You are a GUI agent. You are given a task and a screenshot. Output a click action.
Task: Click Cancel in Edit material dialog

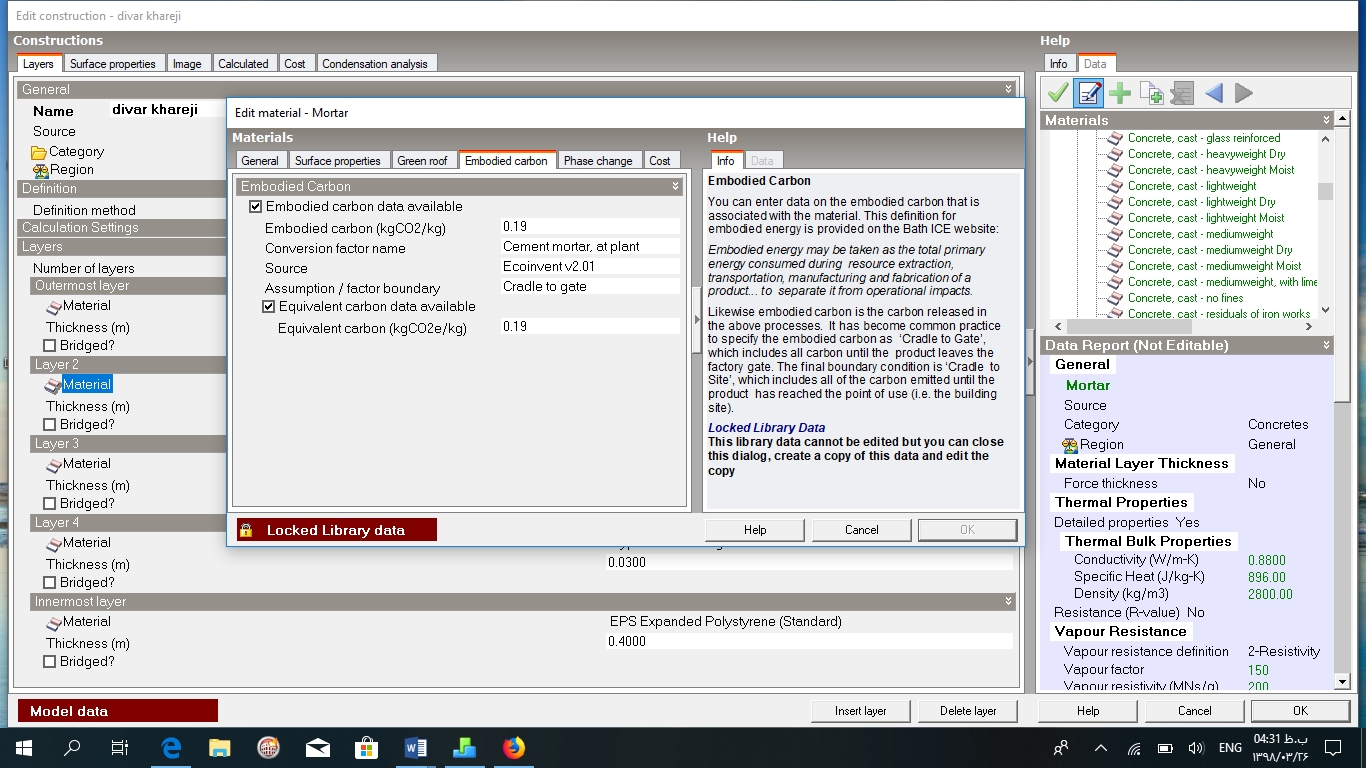click(861, 530)
